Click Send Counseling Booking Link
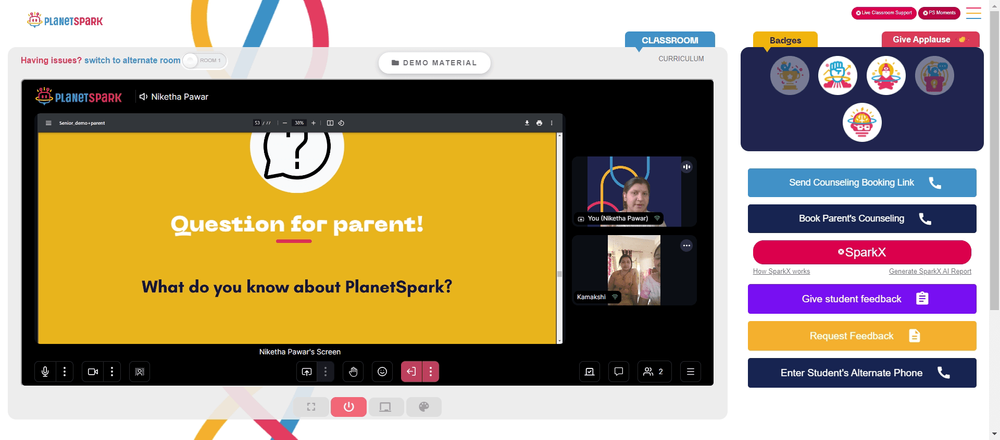The width and height of the screenshot is (1000, 440). [862, 182]
